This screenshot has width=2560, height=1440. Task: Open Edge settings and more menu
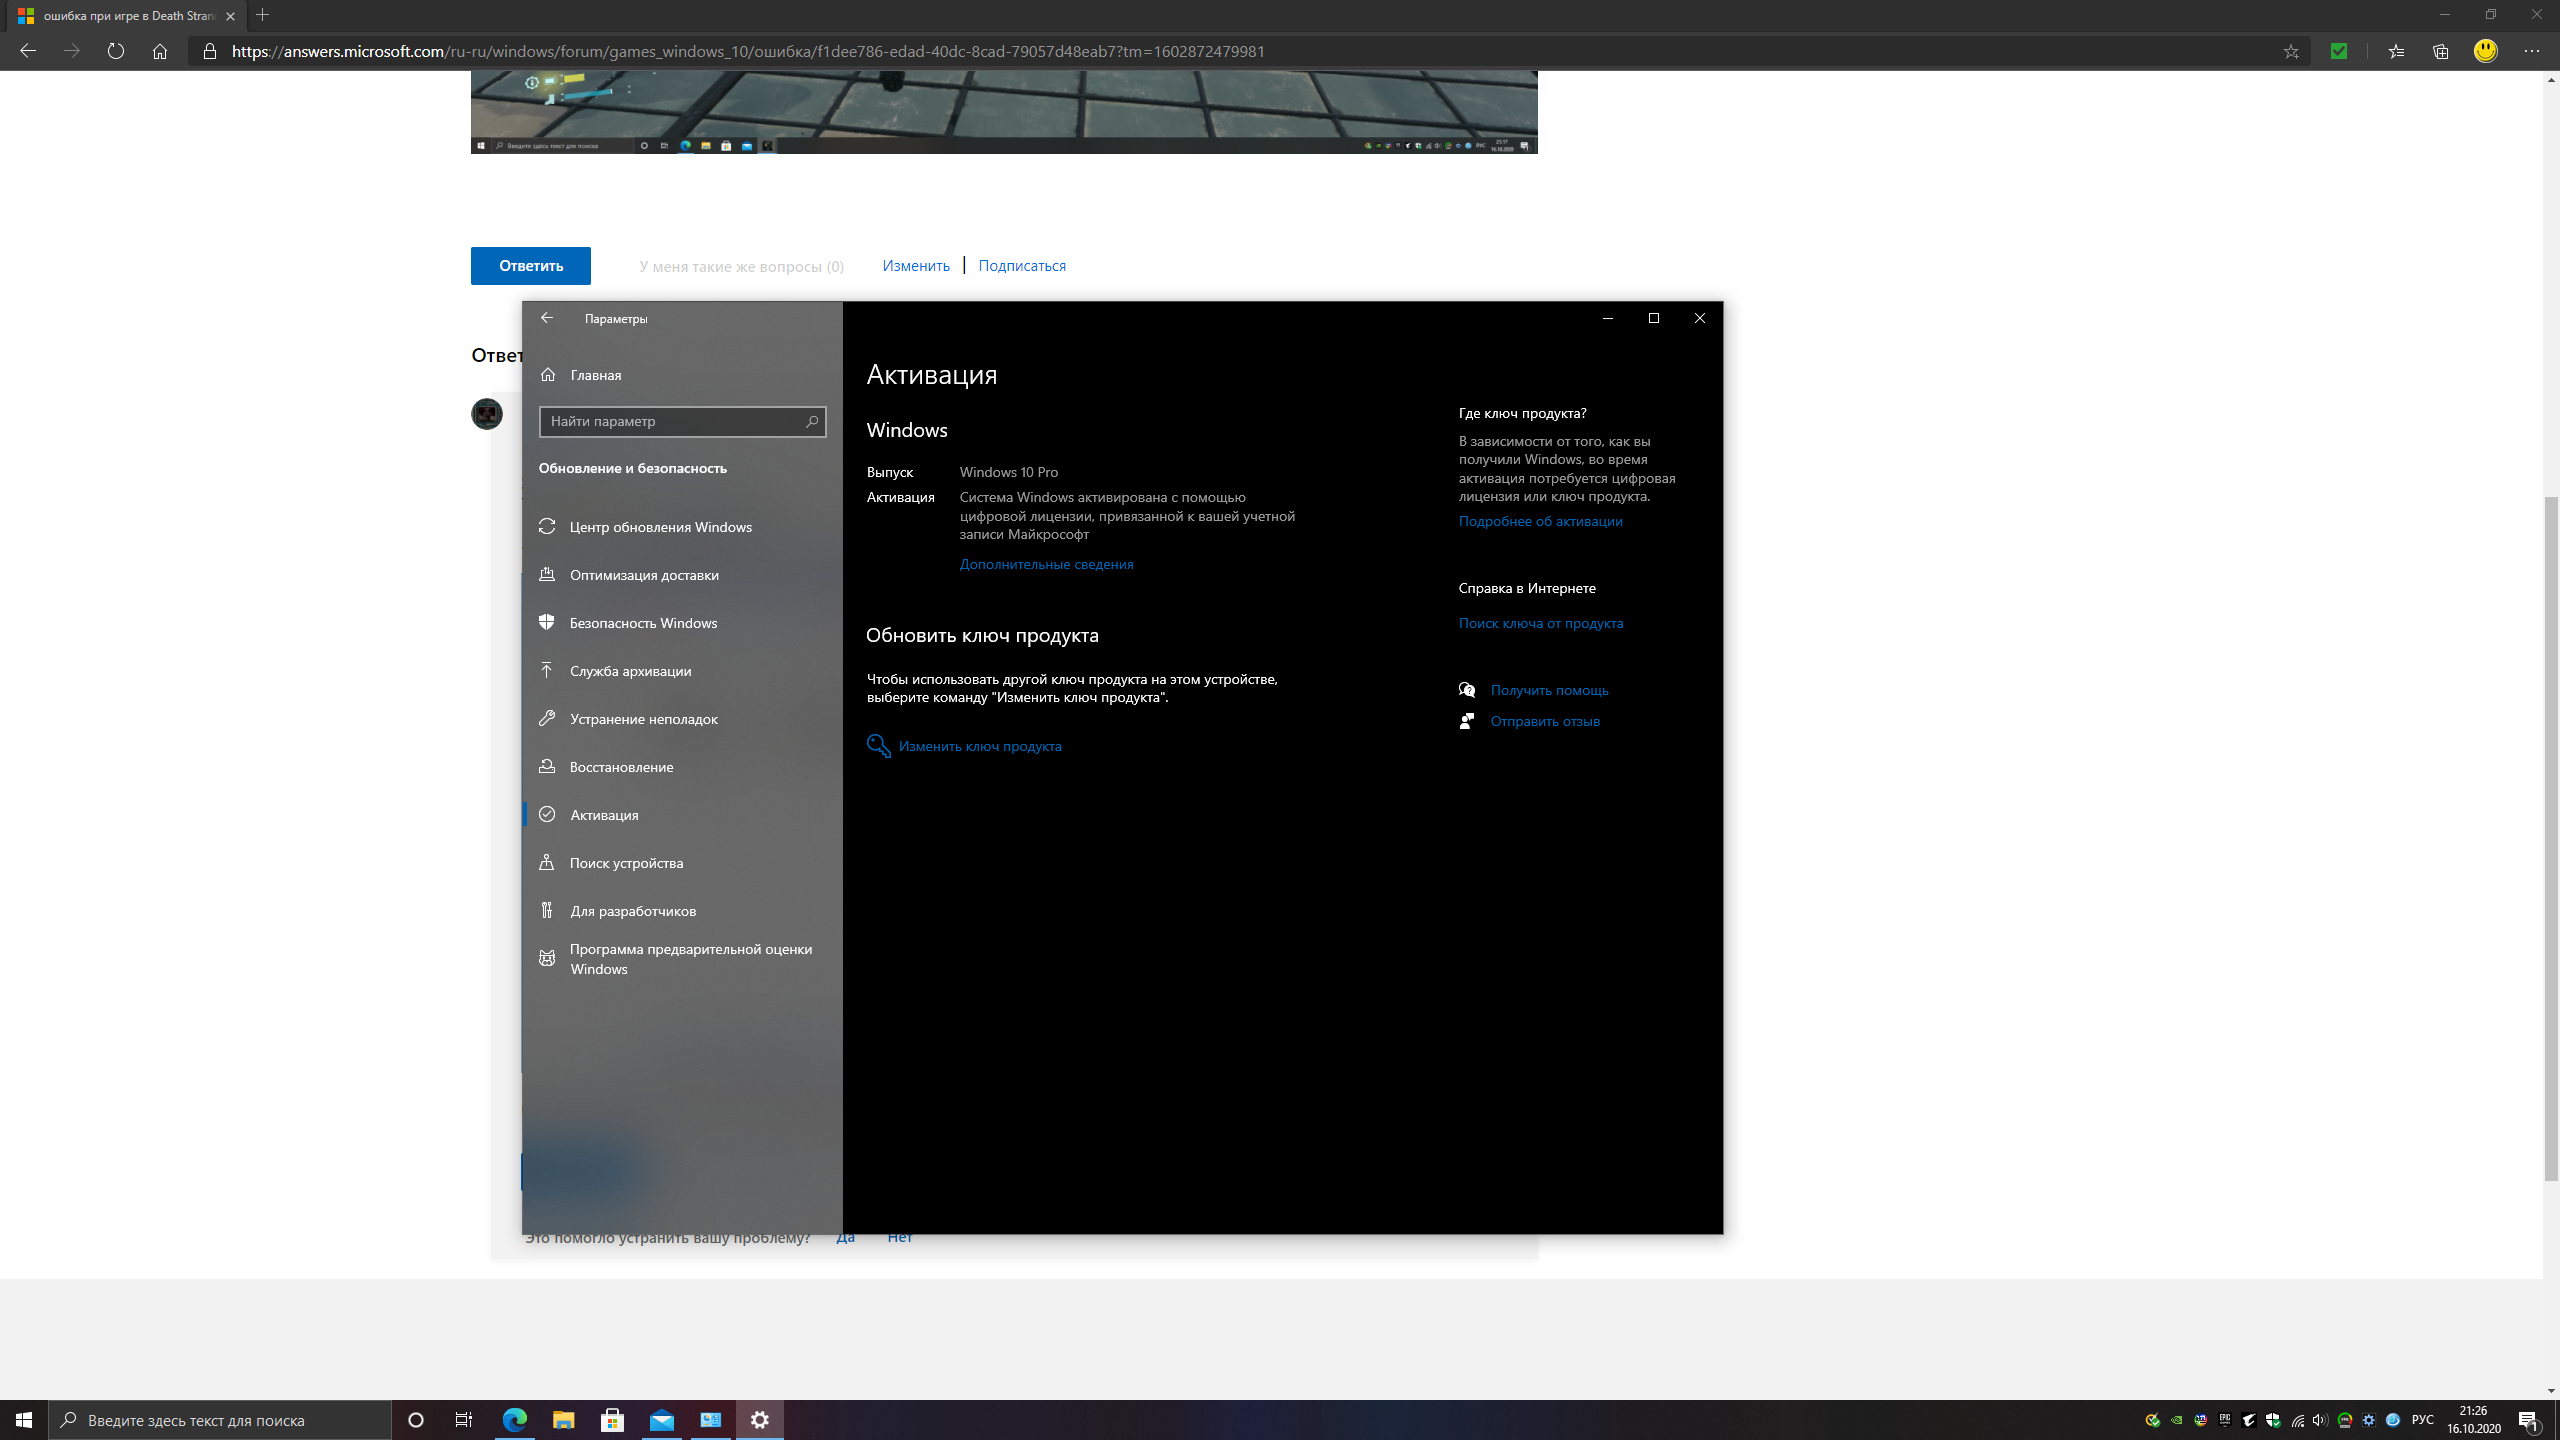coord(2532,51)
